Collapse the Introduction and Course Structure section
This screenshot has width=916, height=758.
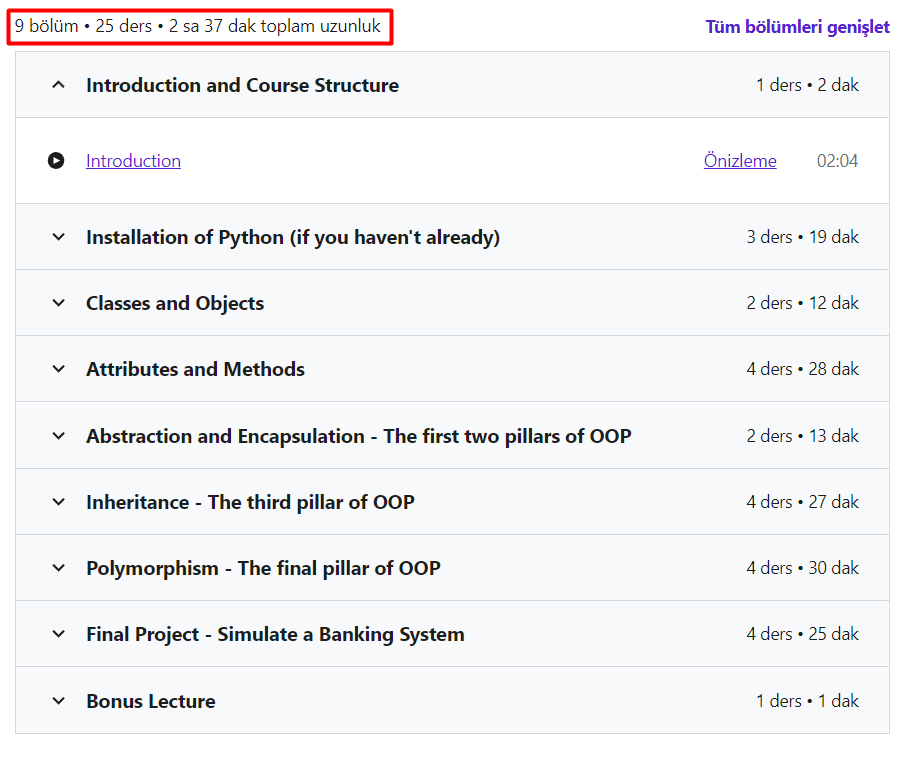point(58,85)
